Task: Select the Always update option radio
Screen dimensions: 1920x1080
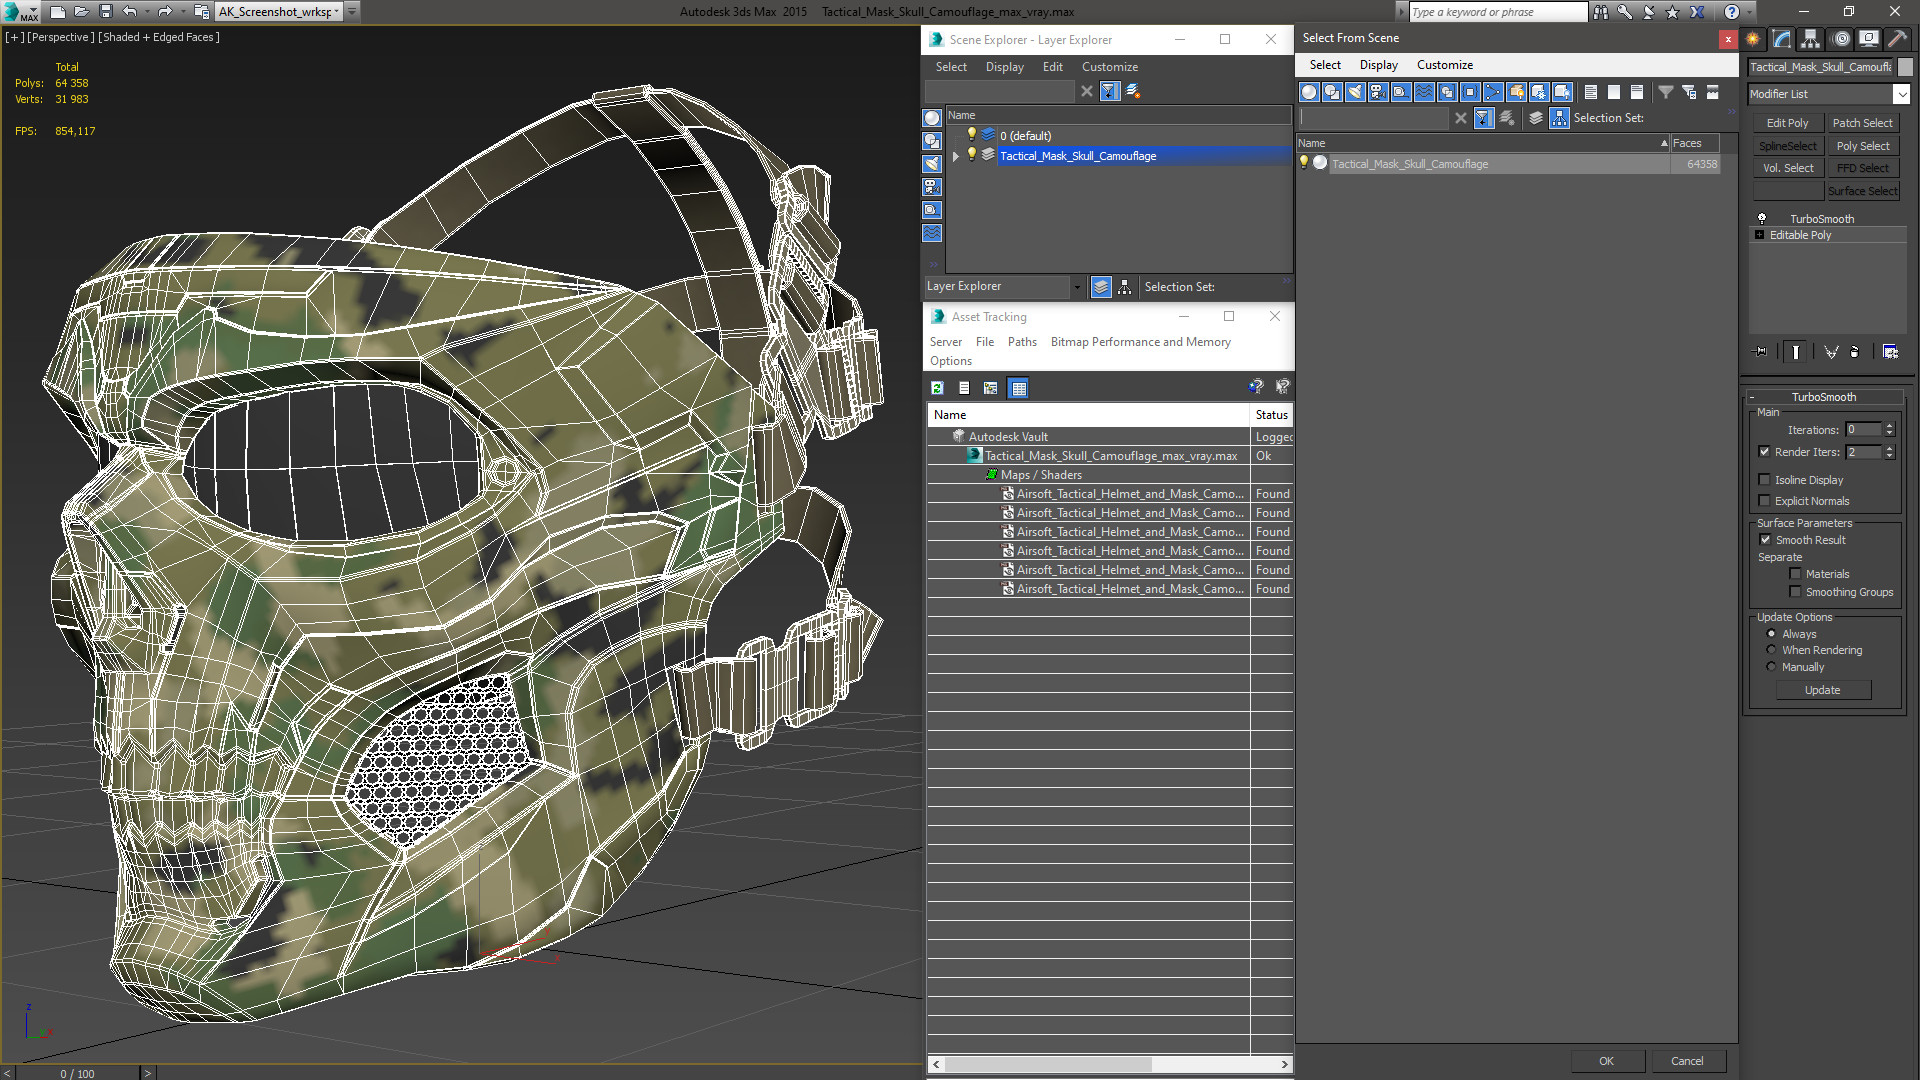Action: pos(1771,634)
